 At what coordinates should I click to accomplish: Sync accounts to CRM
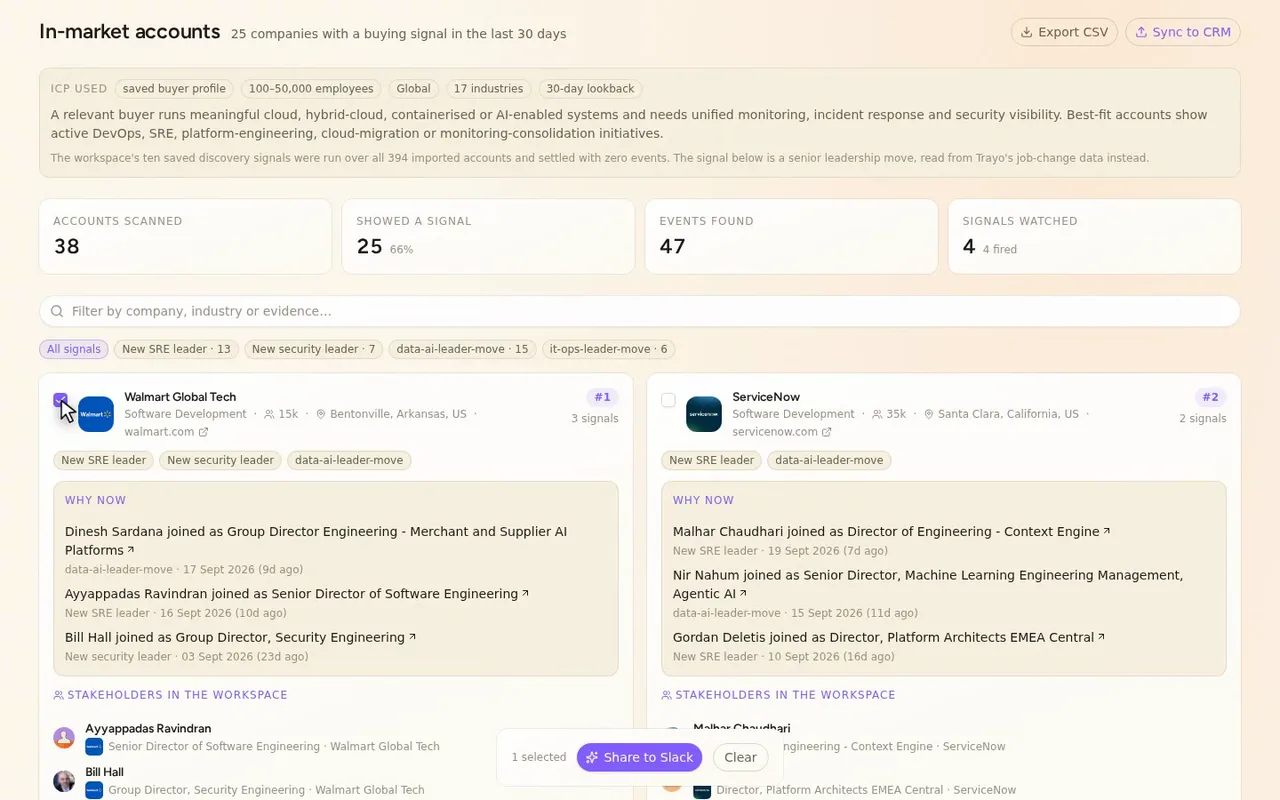1183,32
